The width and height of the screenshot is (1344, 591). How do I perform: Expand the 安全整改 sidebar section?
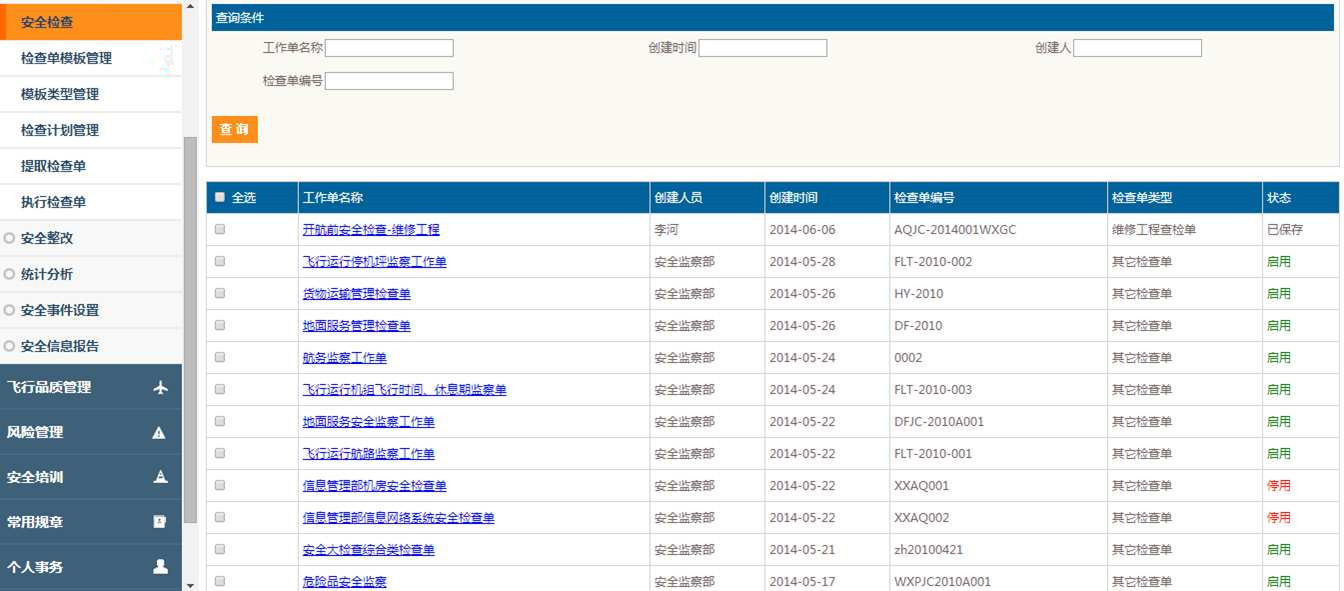[91, 238]
